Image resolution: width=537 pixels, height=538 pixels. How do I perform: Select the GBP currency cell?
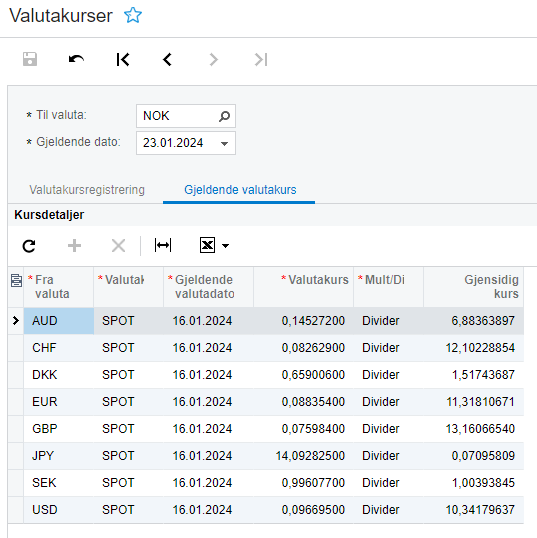59,429
